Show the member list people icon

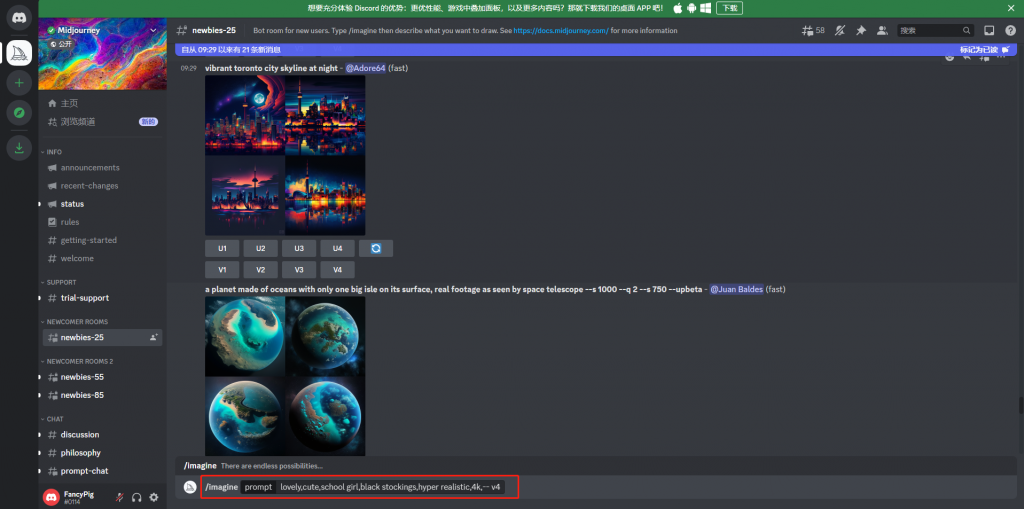(x=882, y=30)
